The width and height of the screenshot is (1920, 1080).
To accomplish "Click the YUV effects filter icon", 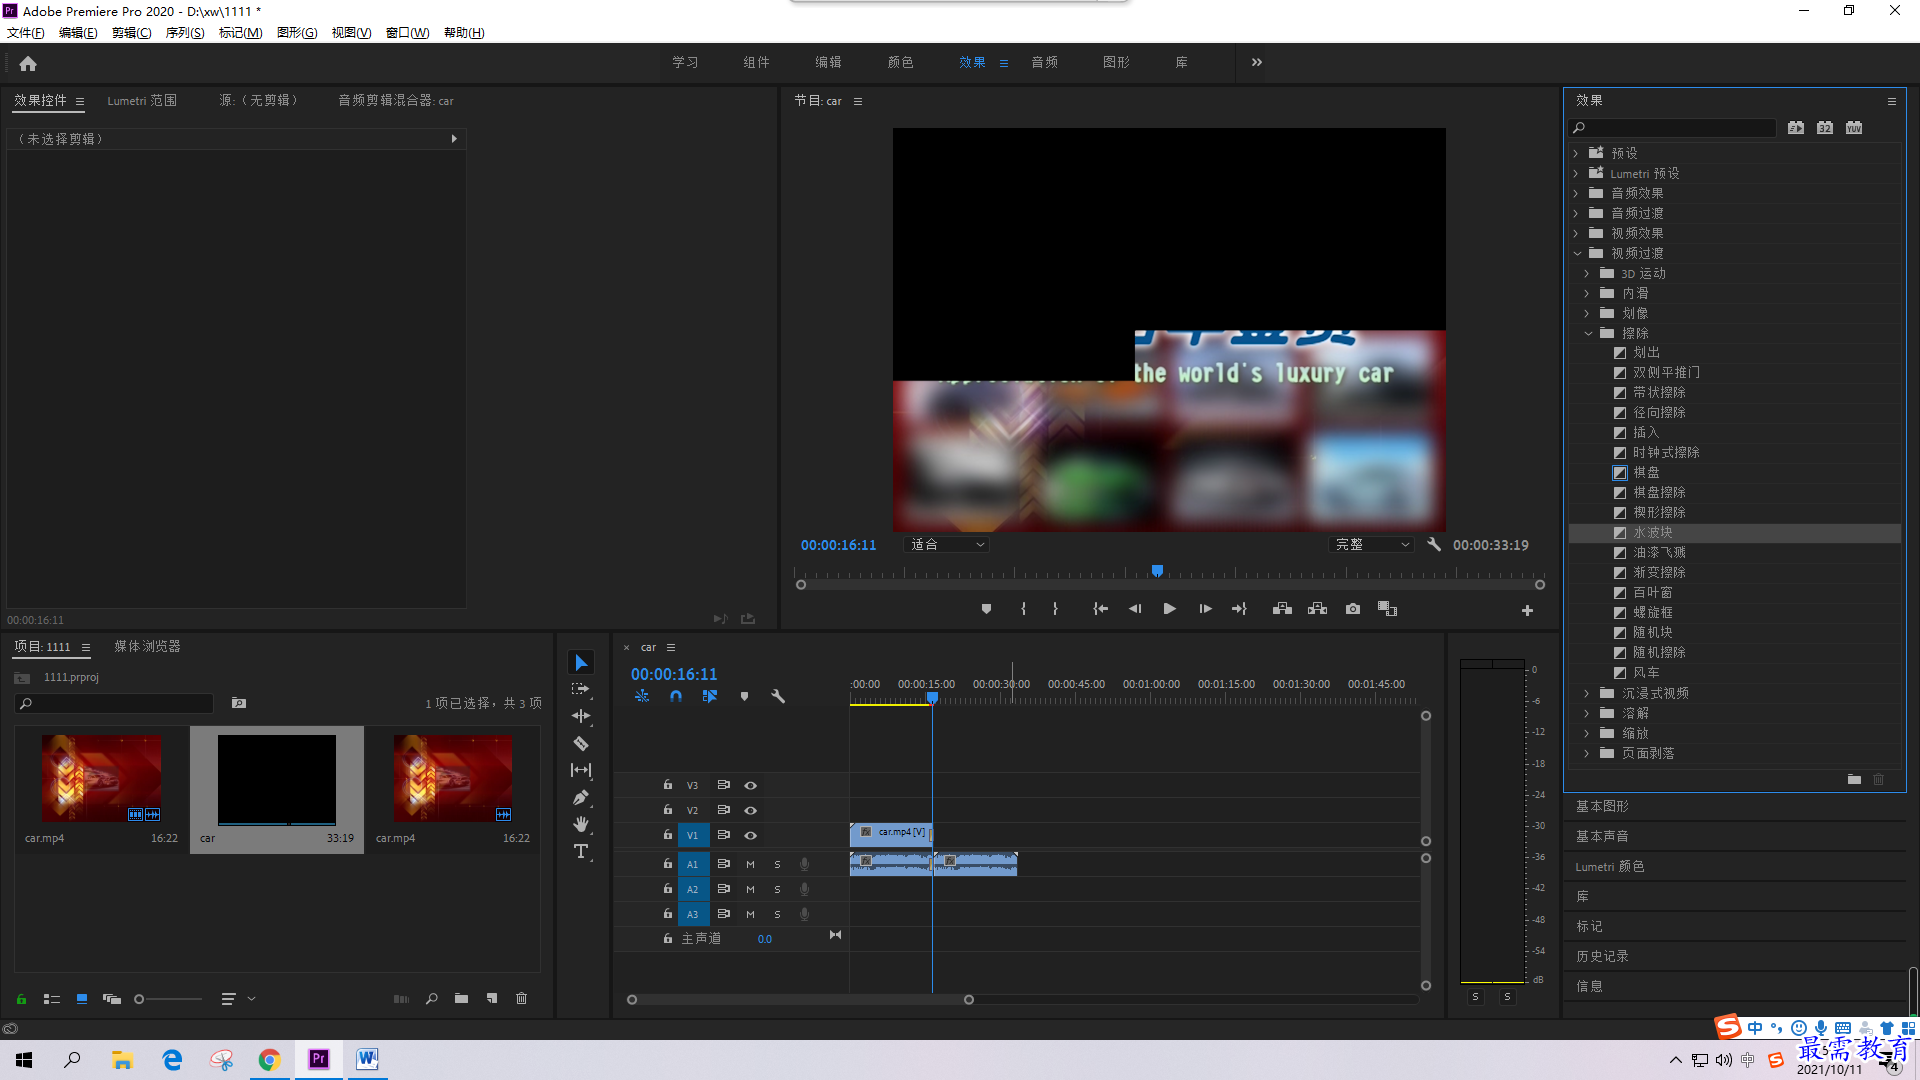I will (1854, 128).
